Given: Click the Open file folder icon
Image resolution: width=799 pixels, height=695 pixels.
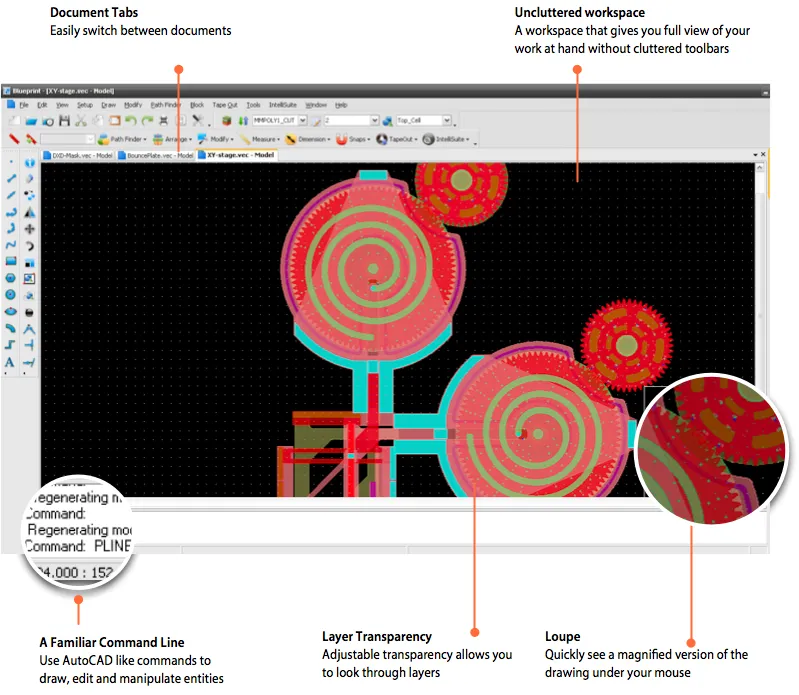Looking at the screenshot, I should coord(32,121).
